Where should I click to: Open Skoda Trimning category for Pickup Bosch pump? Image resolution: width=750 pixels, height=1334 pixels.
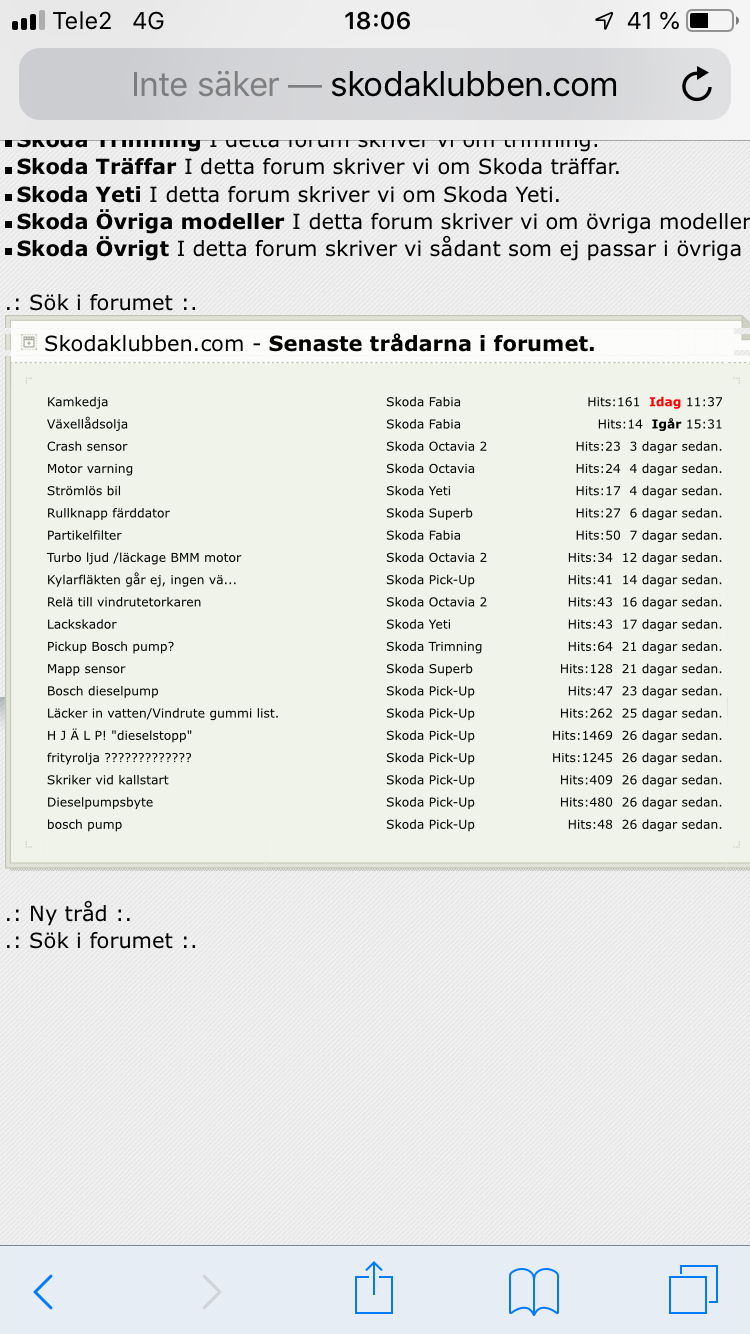pos(434,647)
